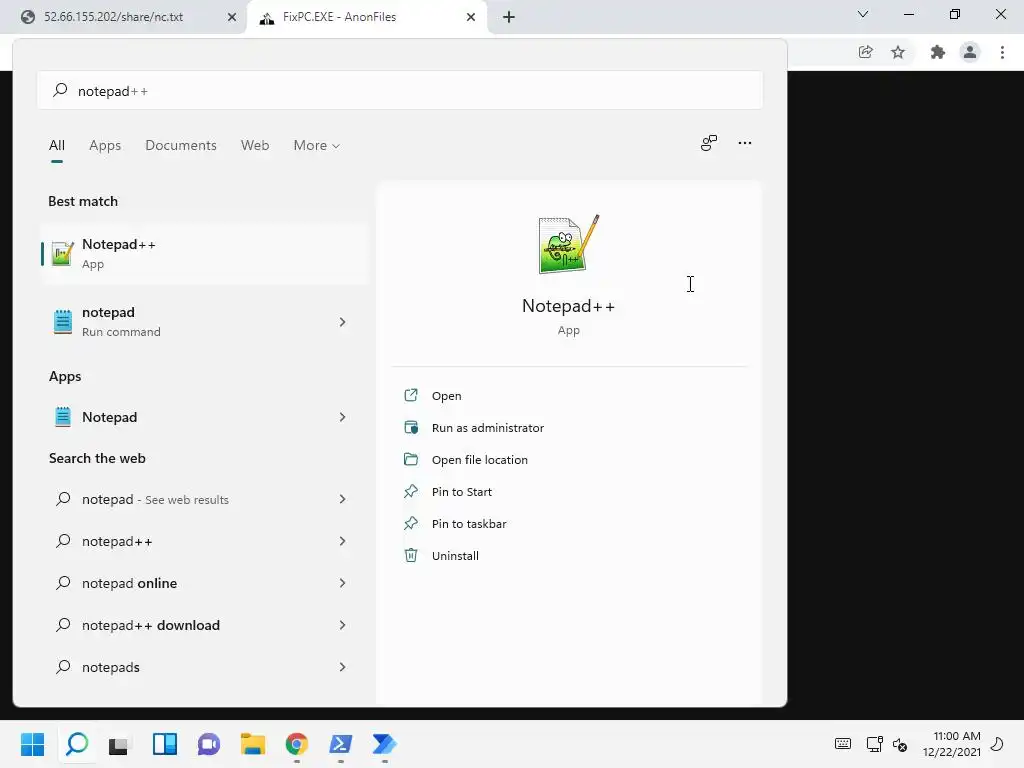Select the All search filter tab

[x=57, y=146]
